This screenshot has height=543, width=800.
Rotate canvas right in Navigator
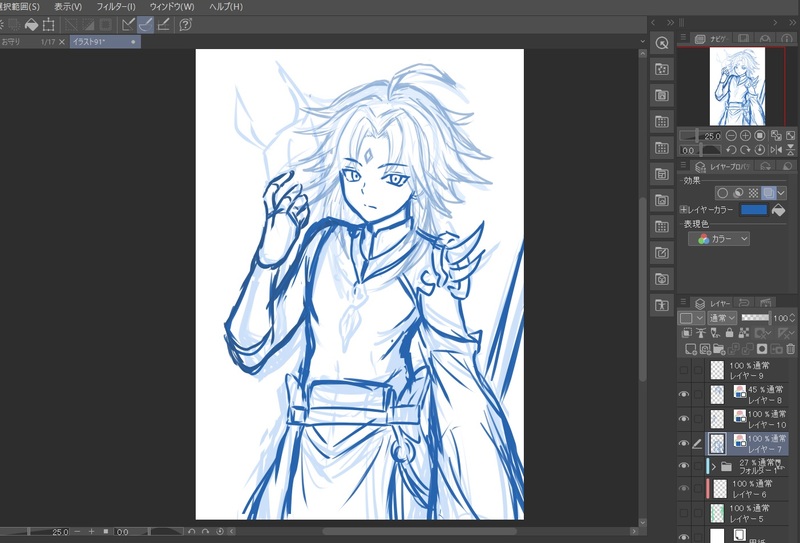pos(745,150)
